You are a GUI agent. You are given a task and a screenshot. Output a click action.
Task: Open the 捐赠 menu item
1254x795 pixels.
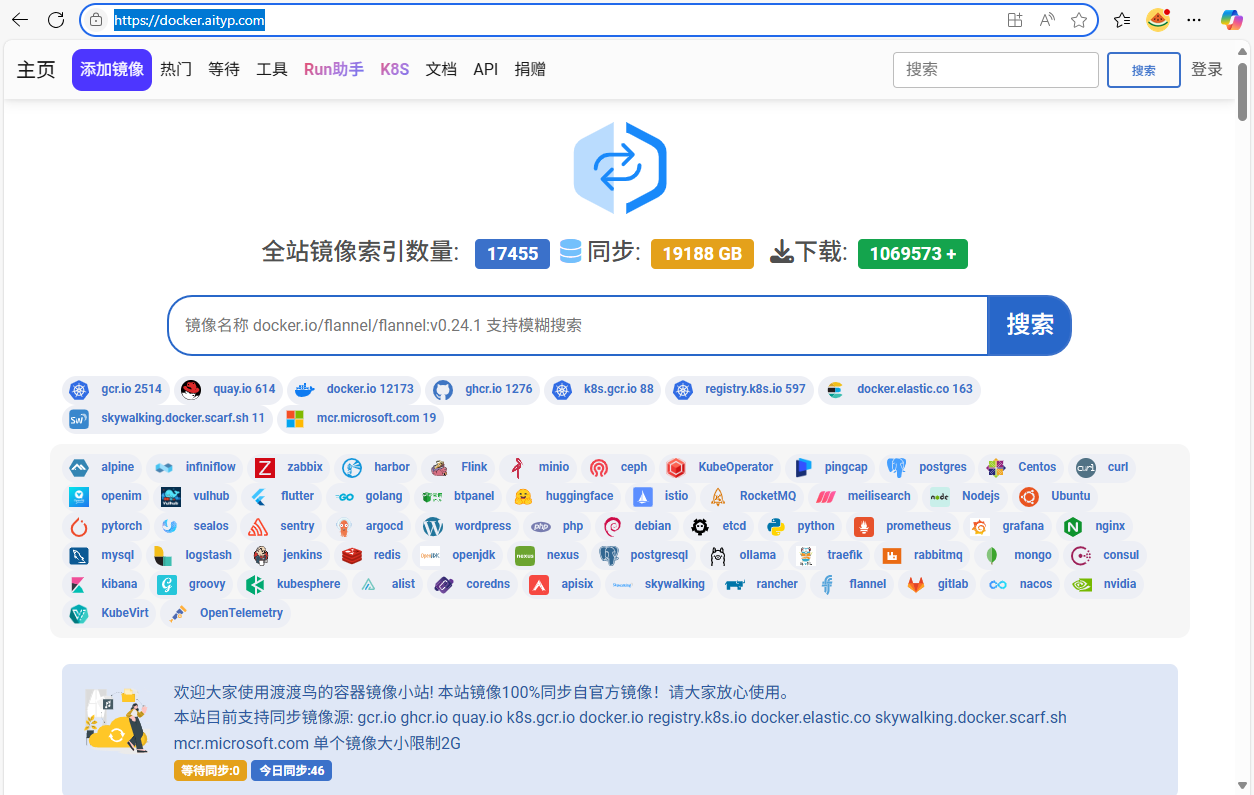(x=530, y=69)
